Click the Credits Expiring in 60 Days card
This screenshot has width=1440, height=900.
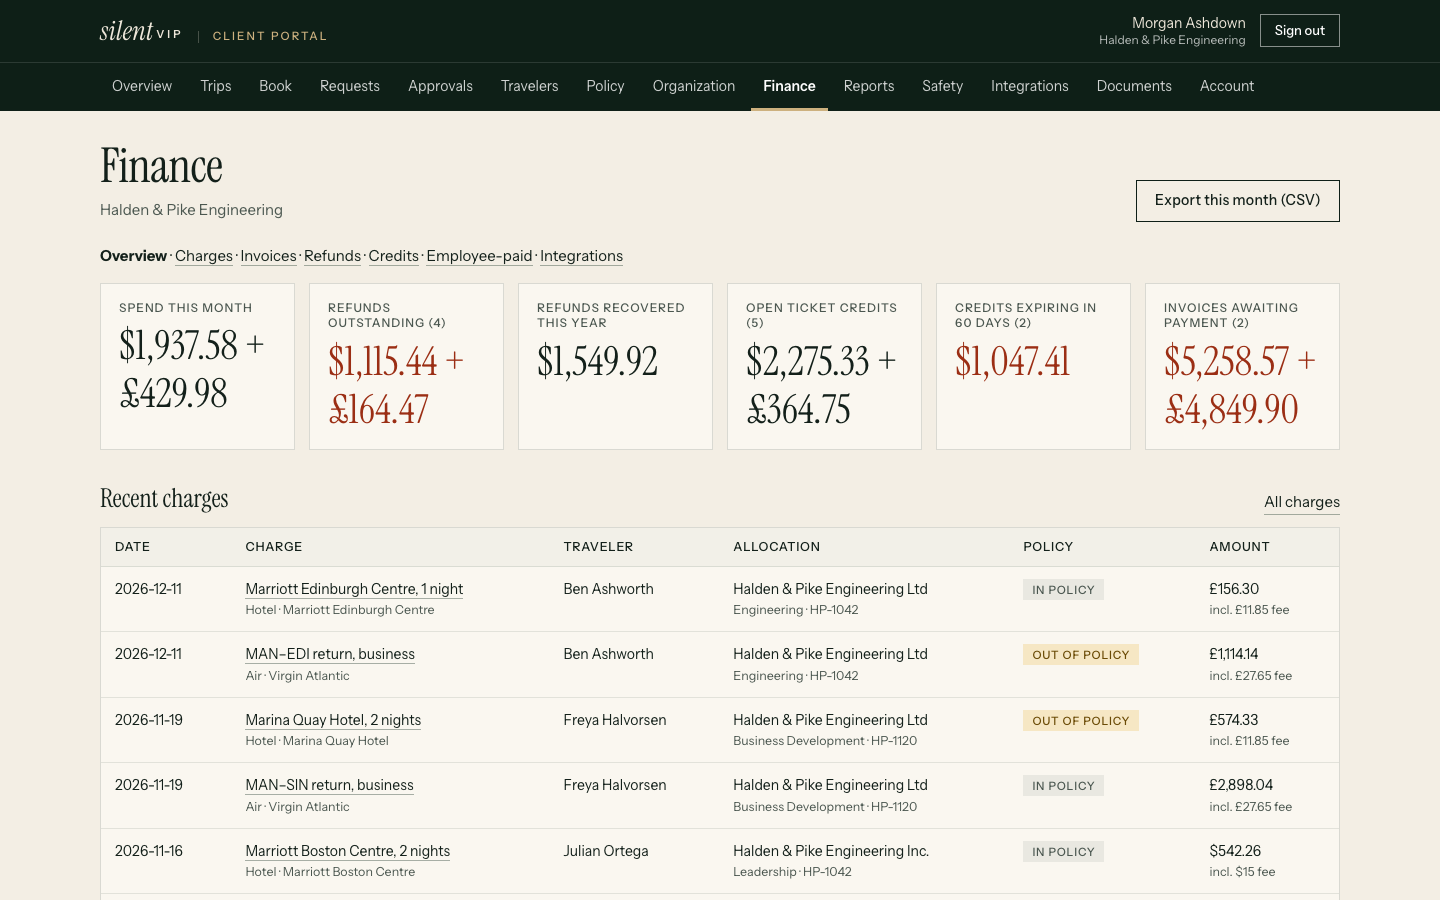click(1033, 366)
